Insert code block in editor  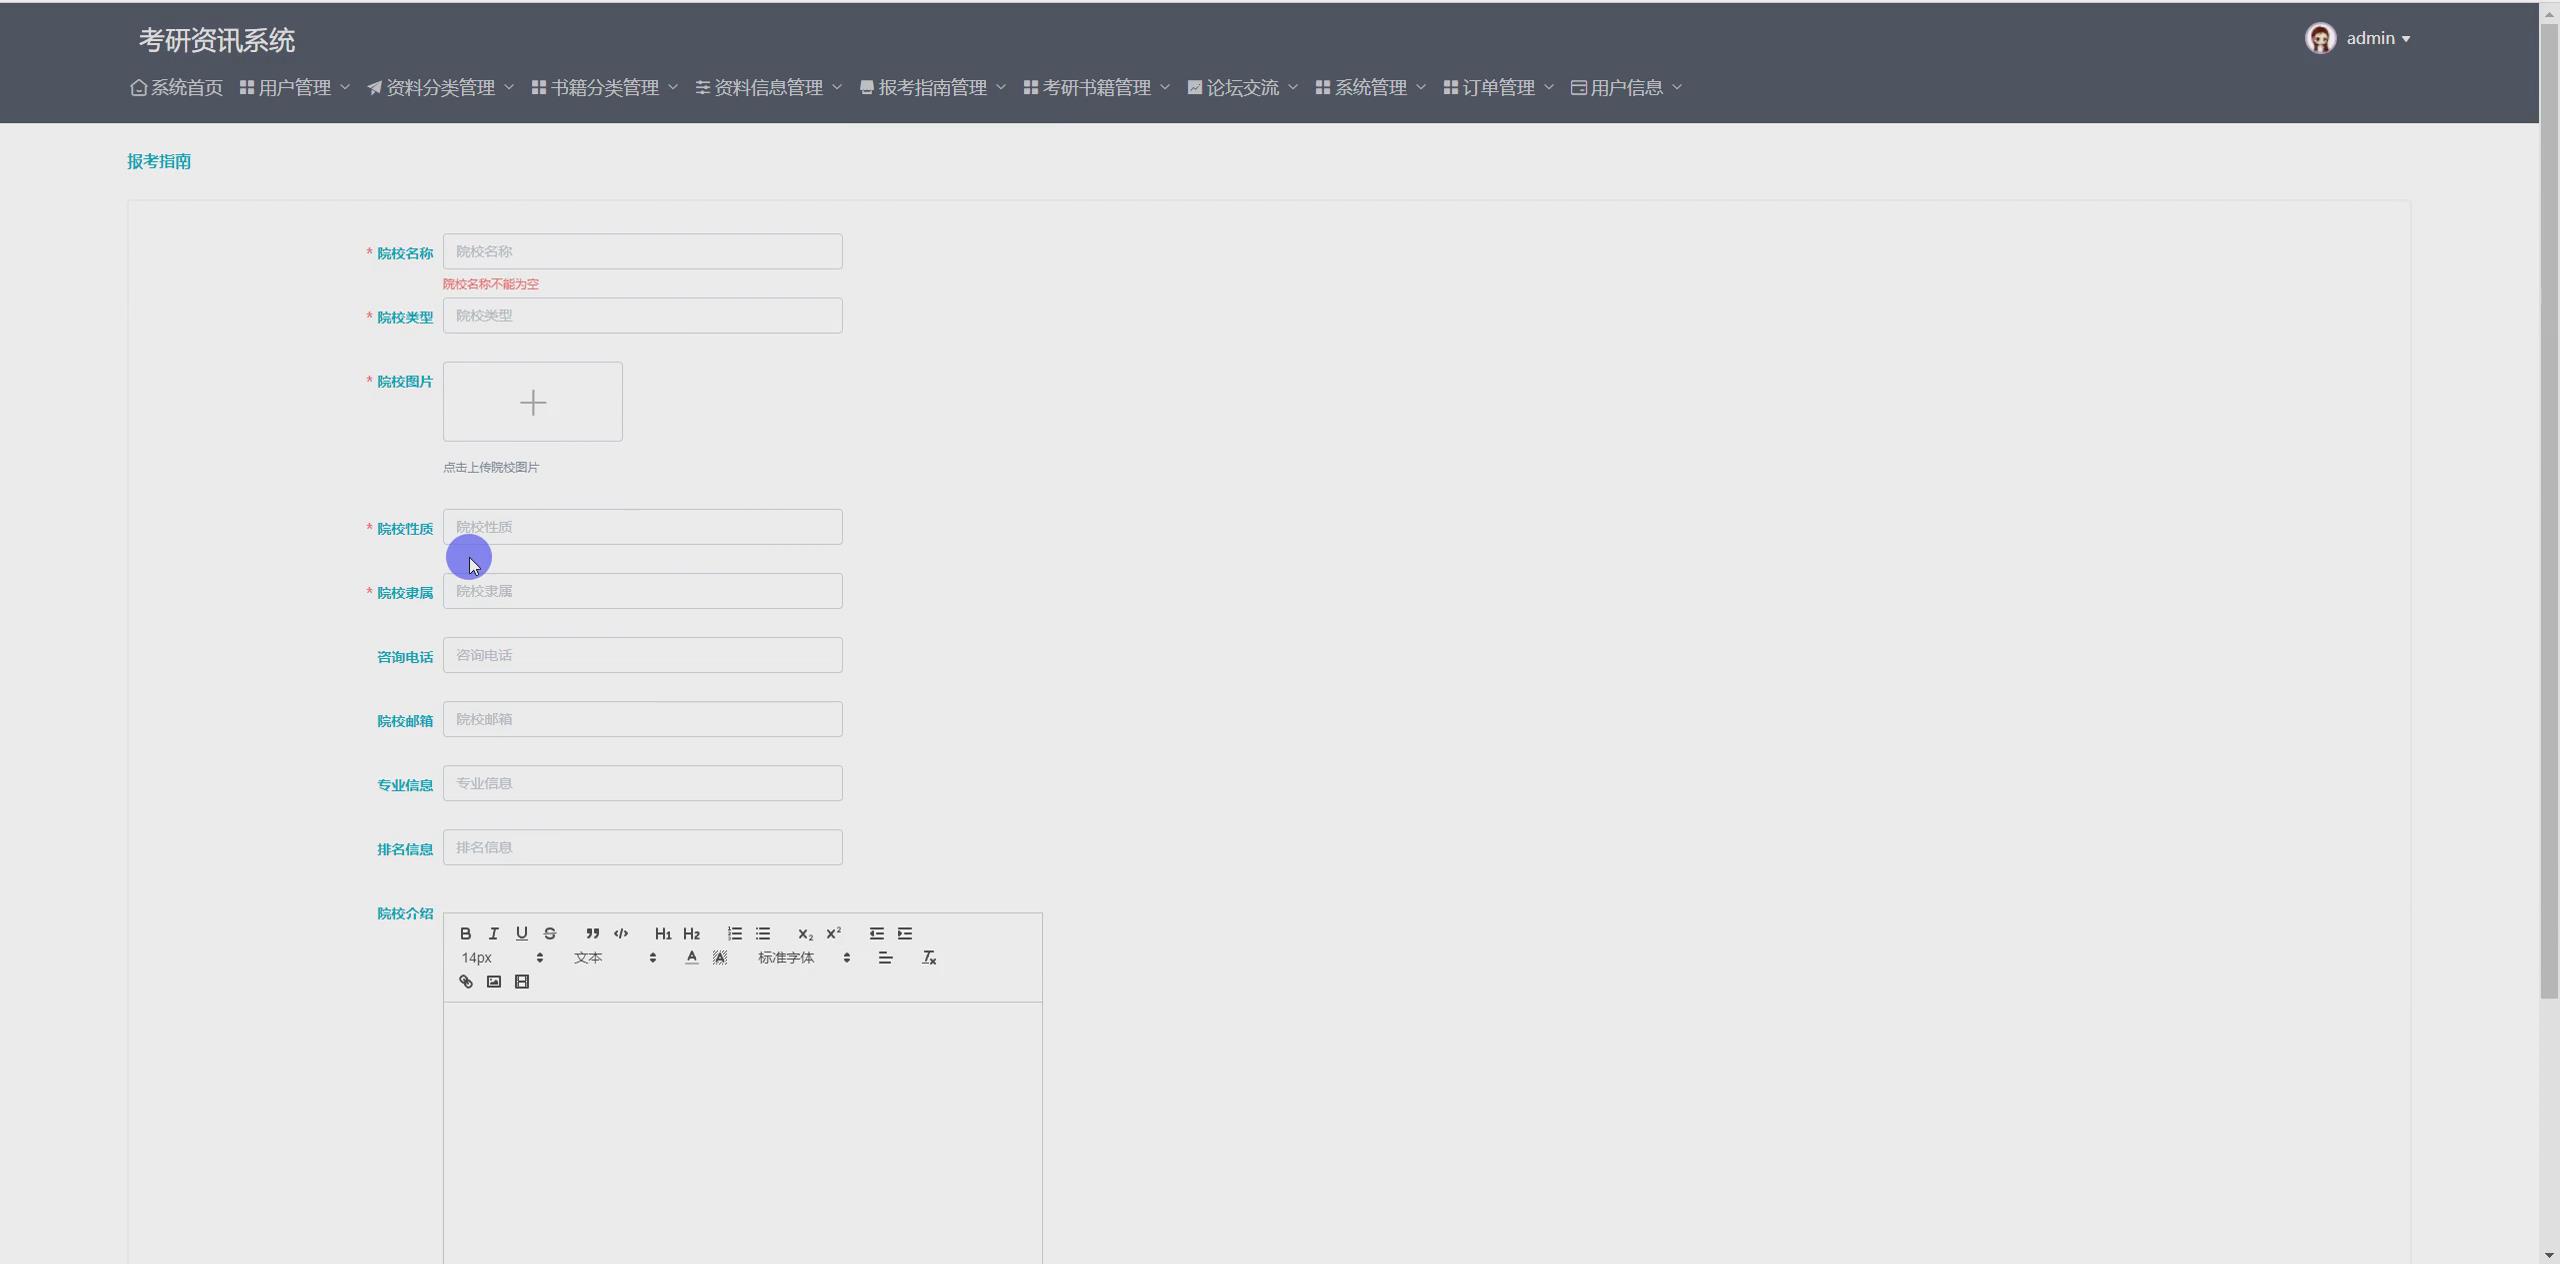[x=621, y=933]
